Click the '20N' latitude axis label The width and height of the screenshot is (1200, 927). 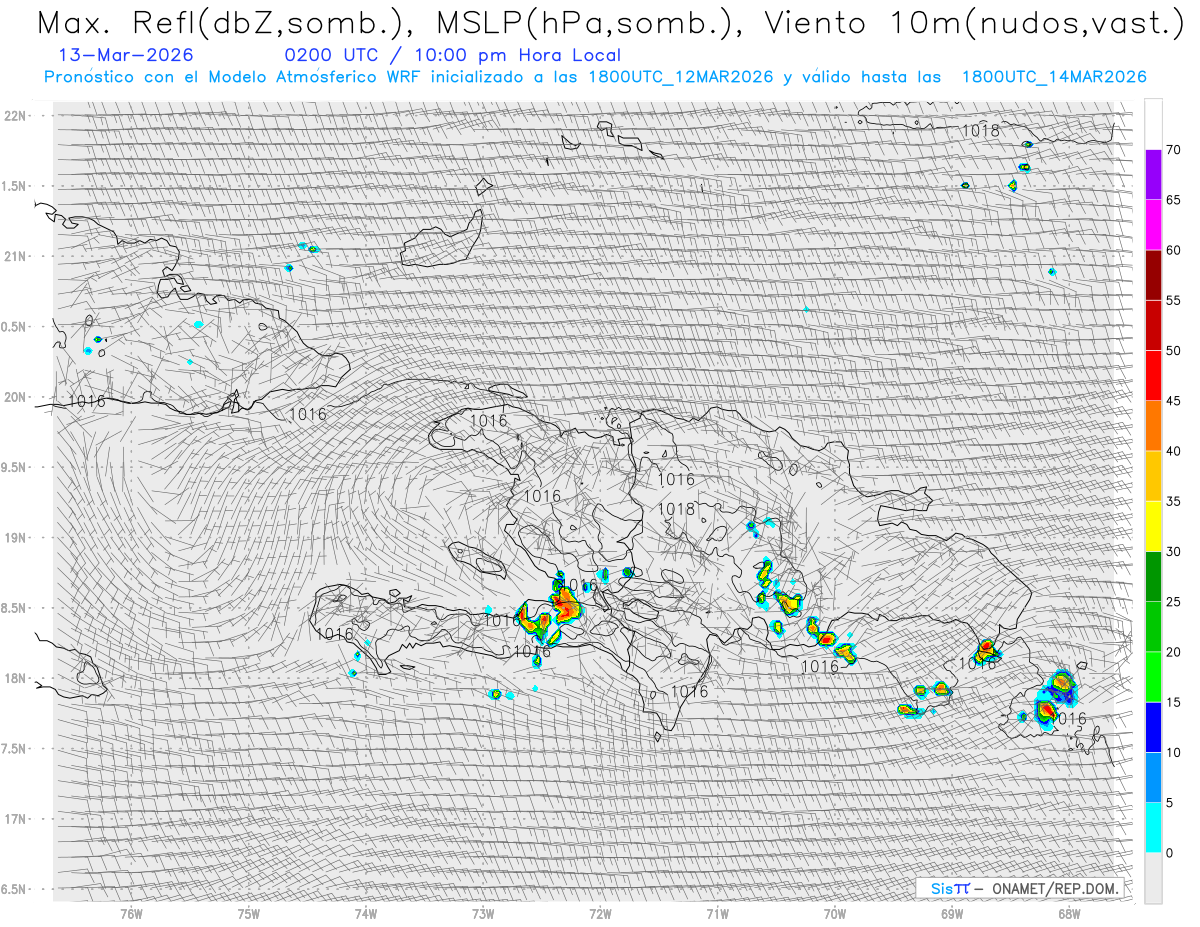(x=15, y=397)
